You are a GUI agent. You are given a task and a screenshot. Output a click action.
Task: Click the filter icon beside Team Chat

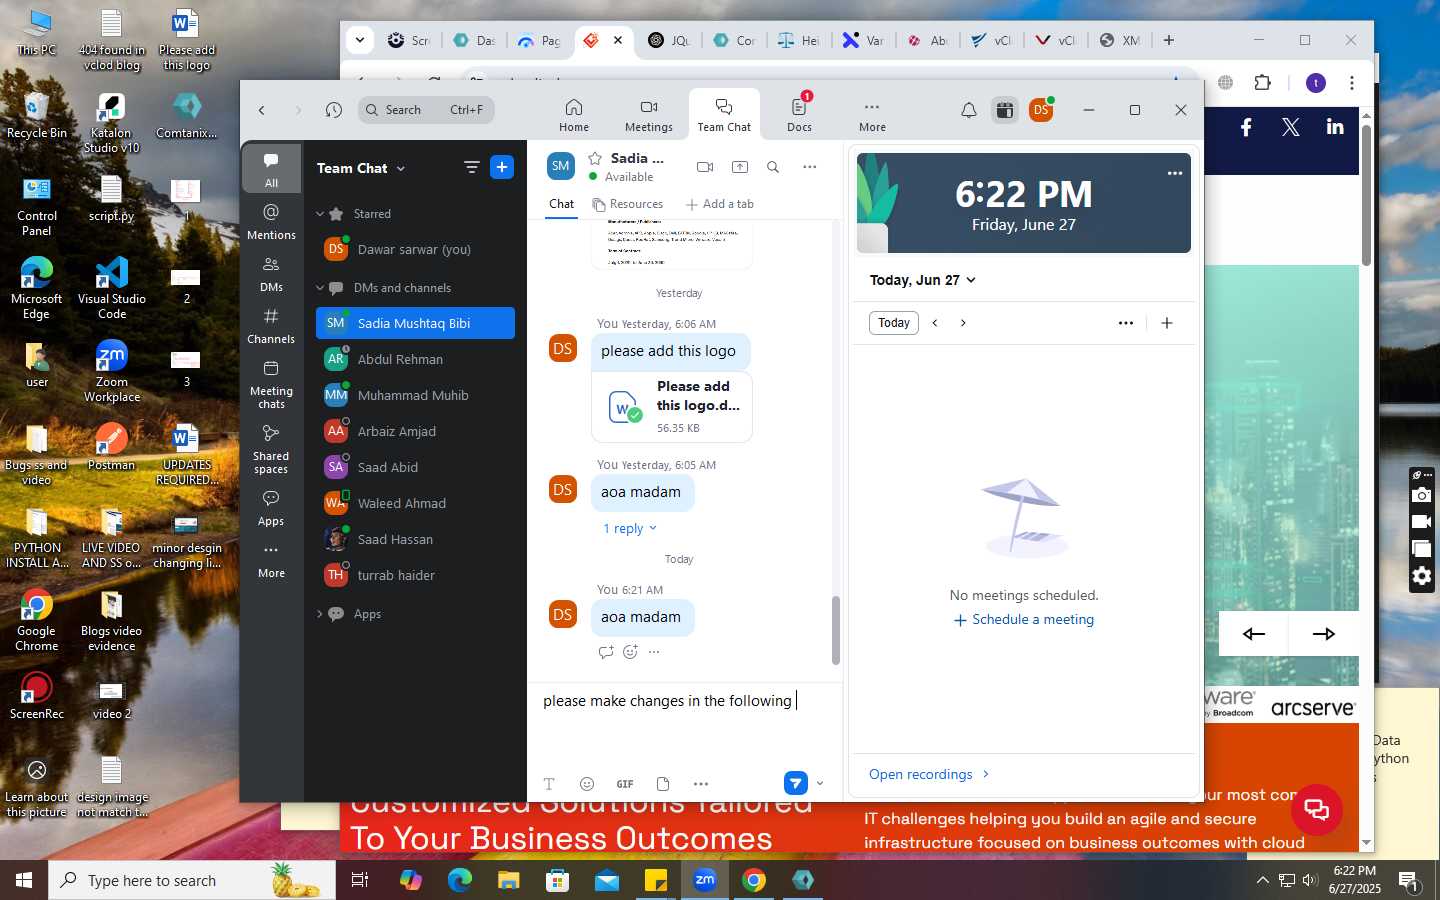click(x=471, y=167)
